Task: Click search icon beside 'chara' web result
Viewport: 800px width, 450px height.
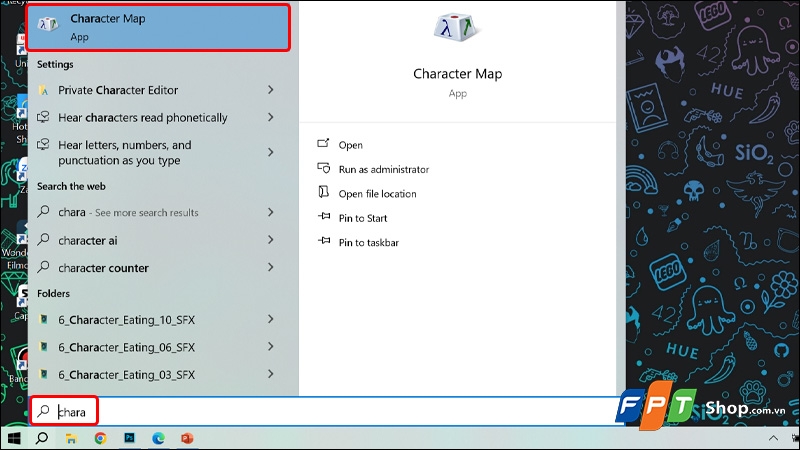Action: tap(44, 211)
